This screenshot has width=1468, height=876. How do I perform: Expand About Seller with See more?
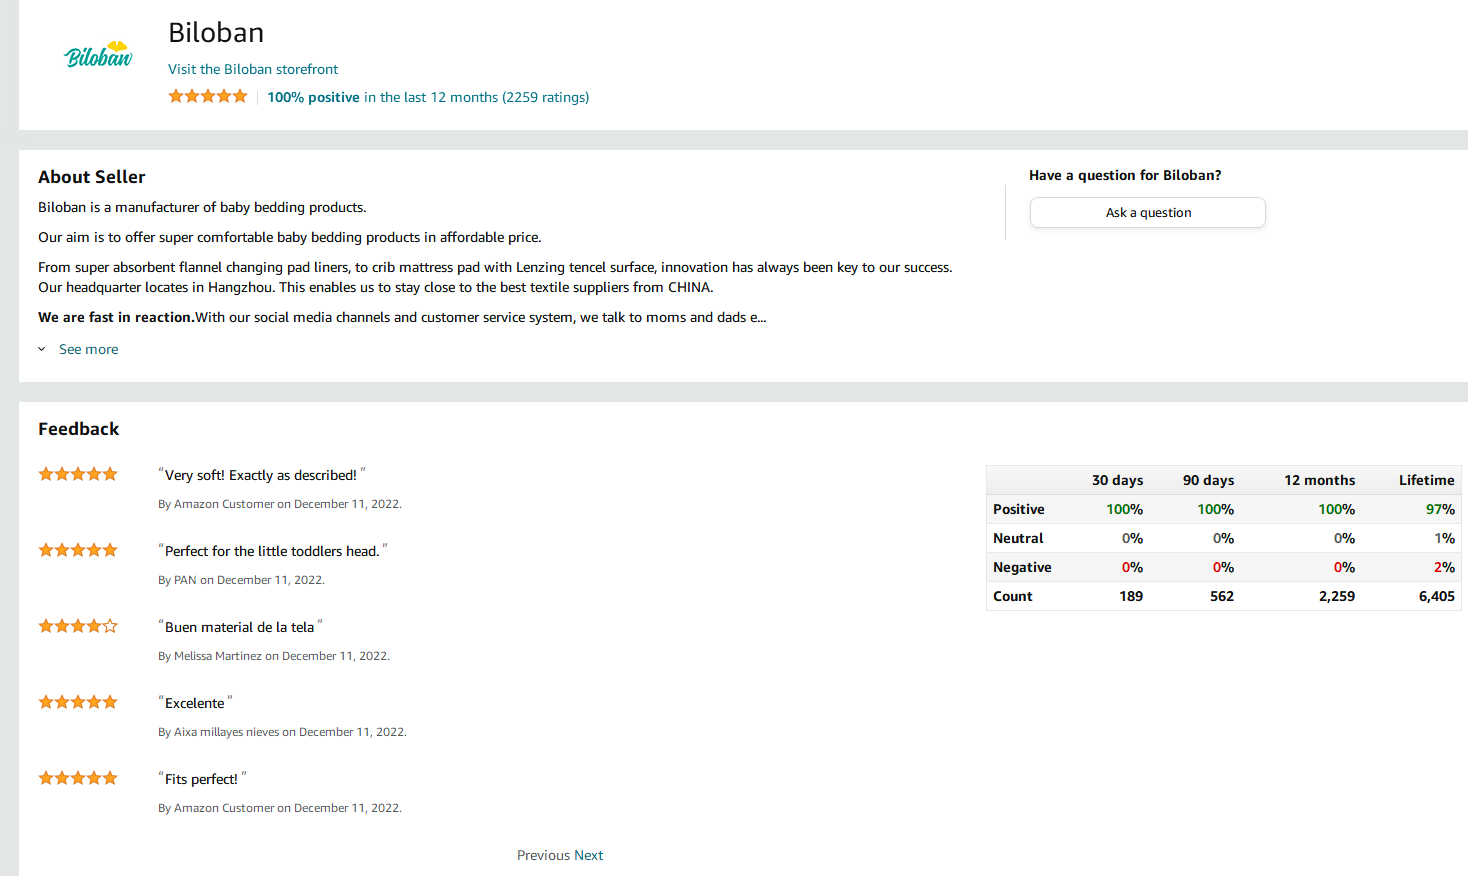pyautogui.click(x=88, y=349)
